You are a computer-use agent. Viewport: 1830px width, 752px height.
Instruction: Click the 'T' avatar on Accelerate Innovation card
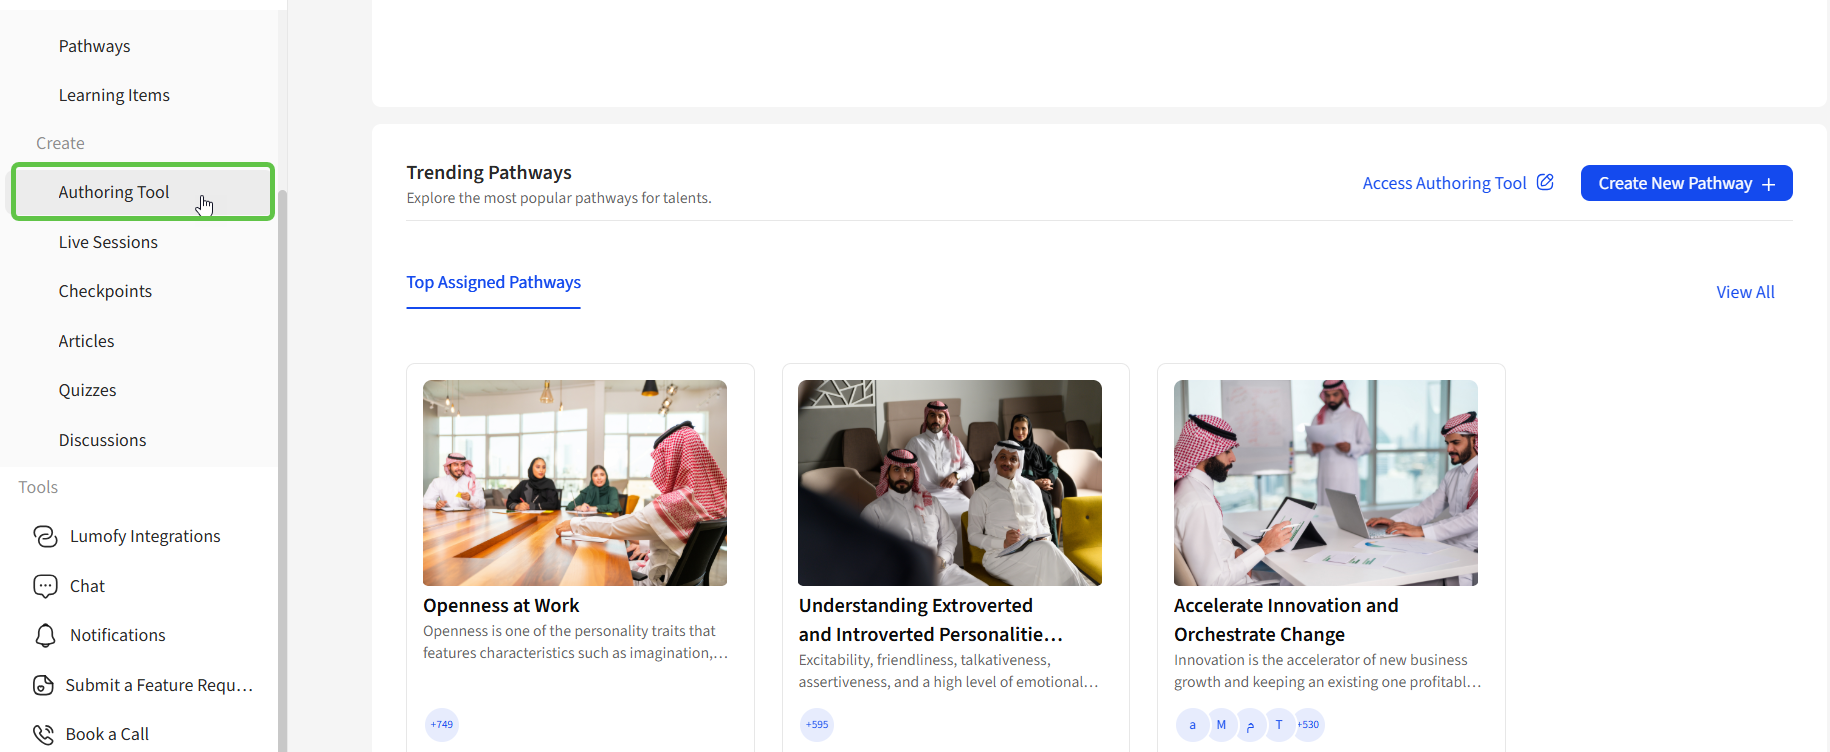(x=1278, y=725)
